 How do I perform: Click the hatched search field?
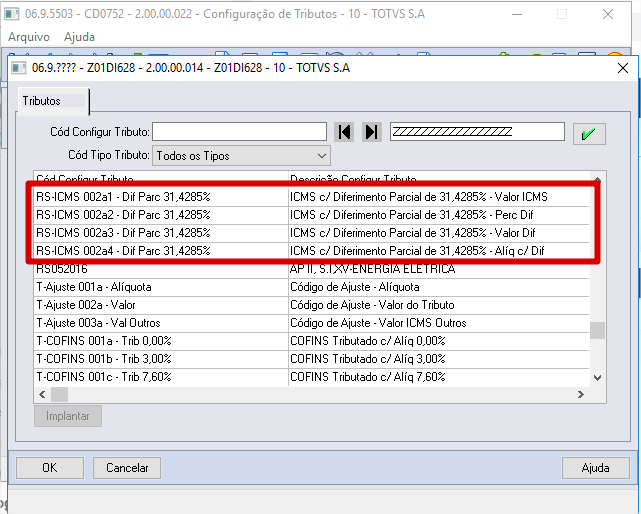pyautogui.click(x=477, y=132)
